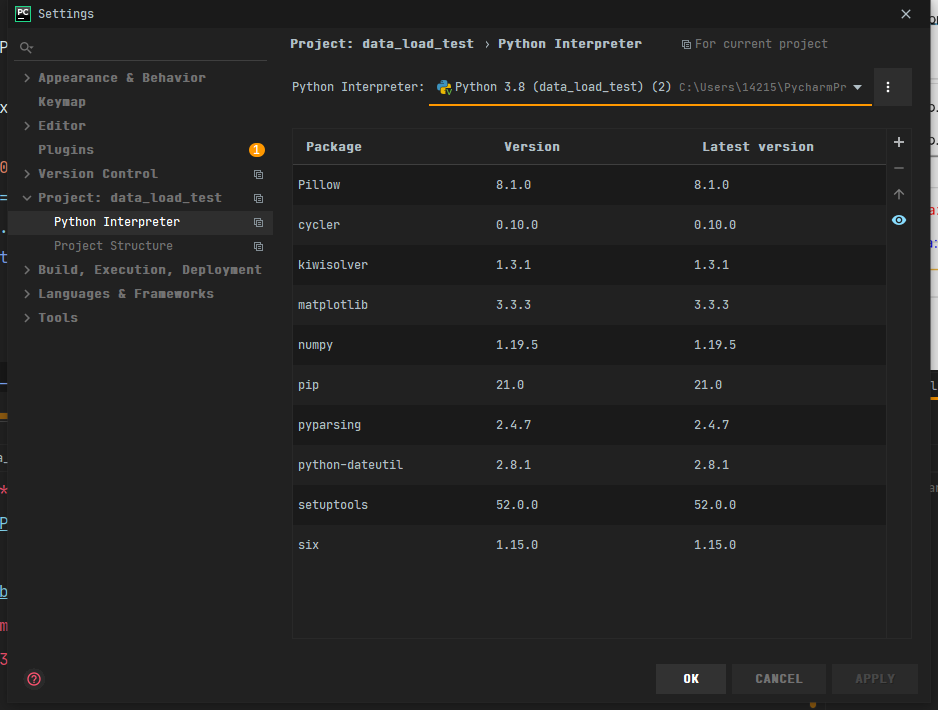Viewport: 938px width, 710px height.
Task: Click the Version column header
Action: [532, 147]
